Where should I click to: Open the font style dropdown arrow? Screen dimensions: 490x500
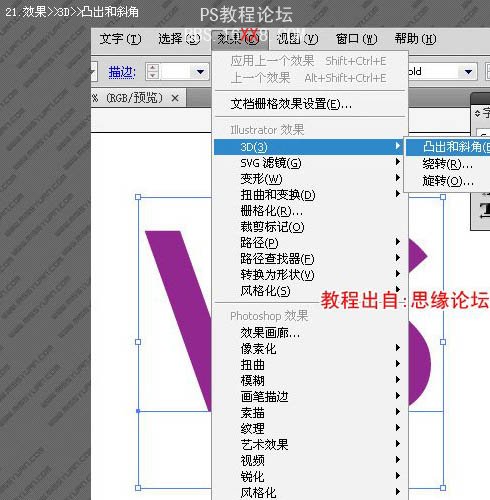468,72
